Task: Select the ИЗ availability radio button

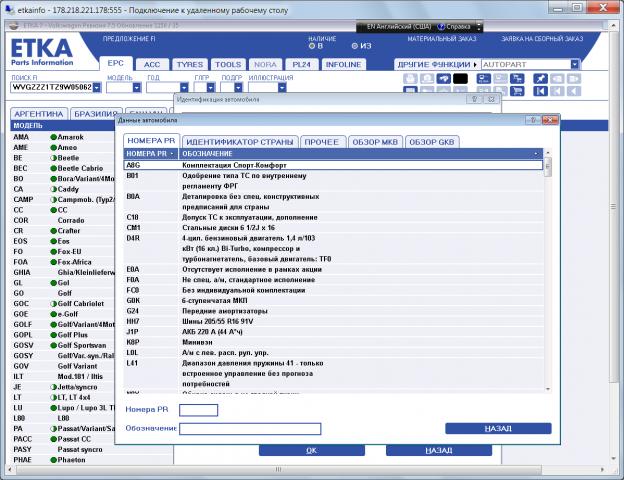Action: [355, 46]
